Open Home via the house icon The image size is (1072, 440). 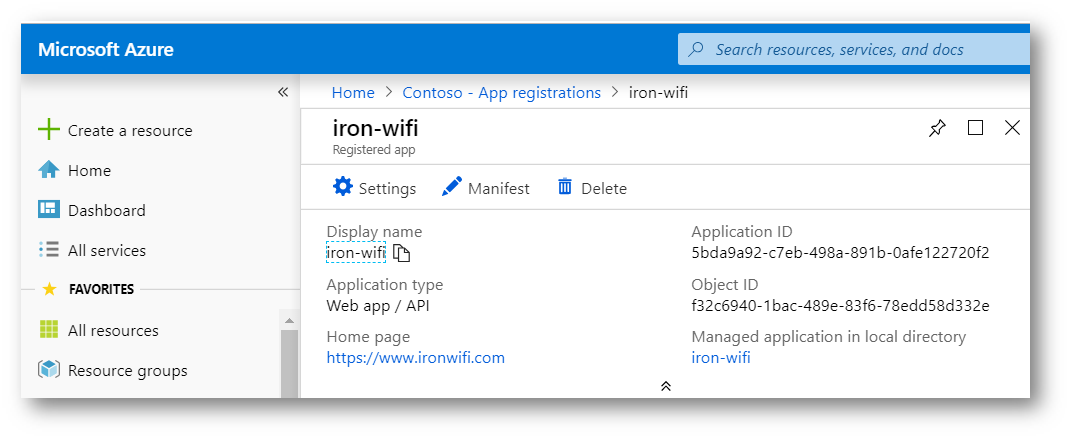pyautogui.click(x=49, y=170)
